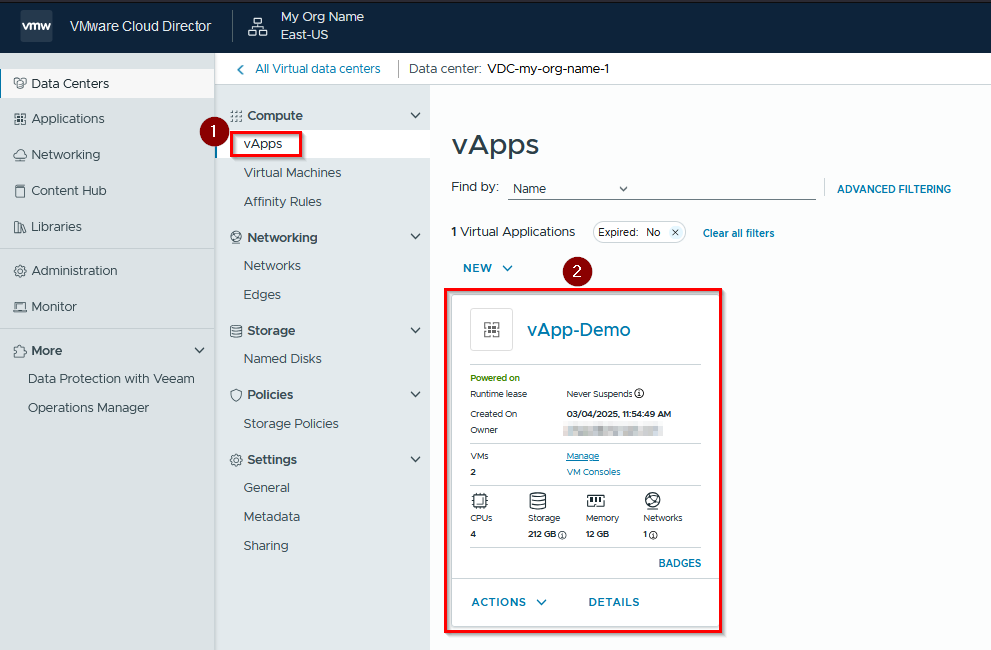Click the Libraries books icon

[x=20, y=227]
